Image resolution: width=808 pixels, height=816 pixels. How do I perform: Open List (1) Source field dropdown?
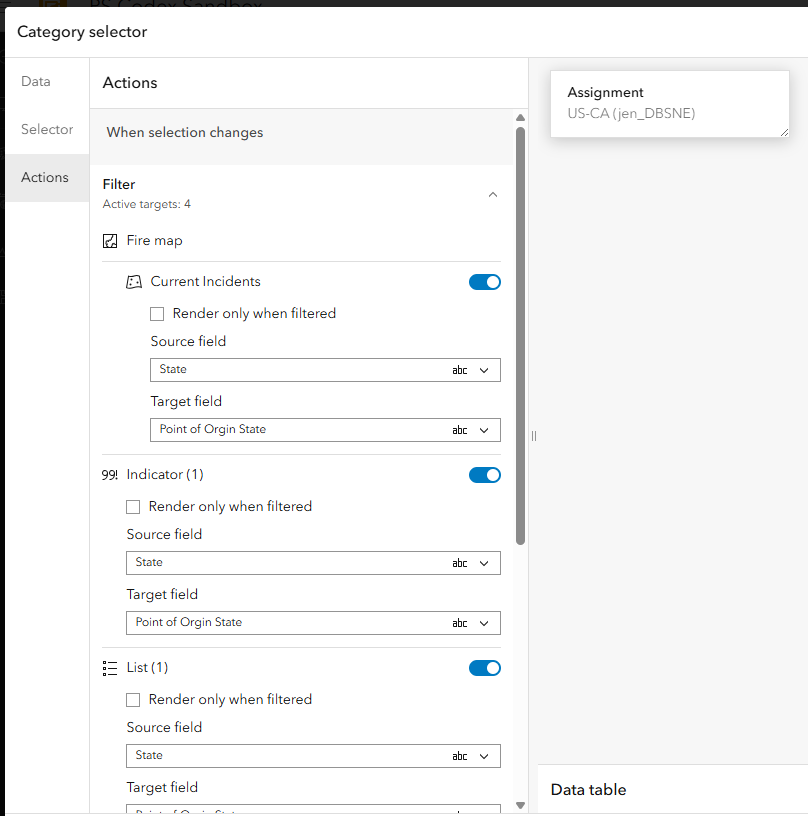(x=313, y=756)
